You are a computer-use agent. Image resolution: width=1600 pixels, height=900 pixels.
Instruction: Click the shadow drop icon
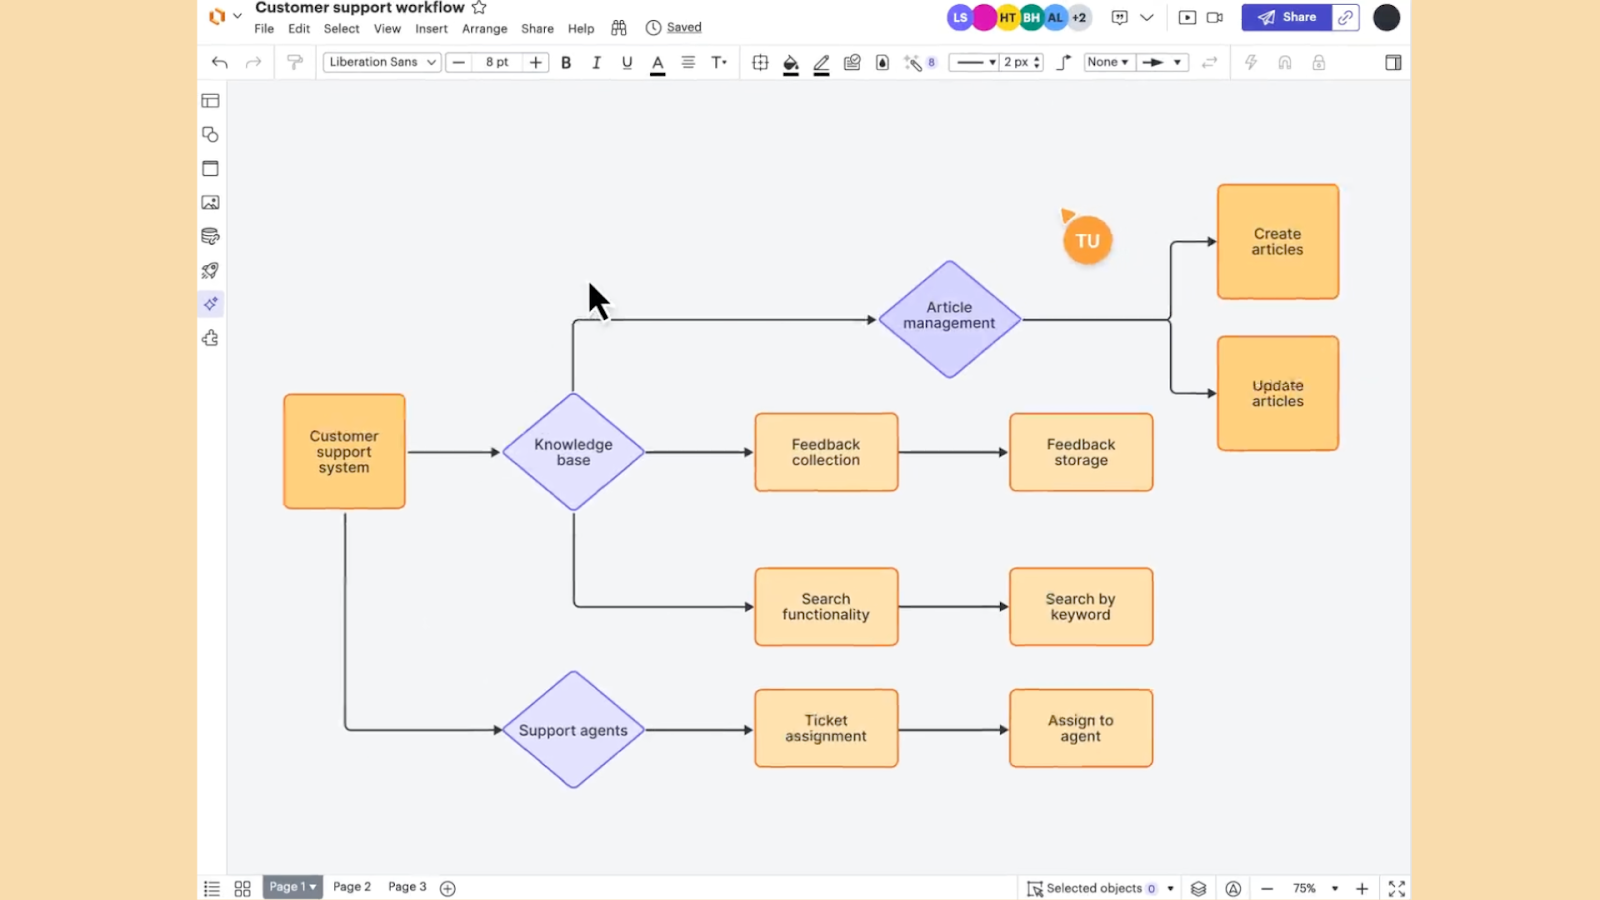pyautogui.click(x=882, y=62)
